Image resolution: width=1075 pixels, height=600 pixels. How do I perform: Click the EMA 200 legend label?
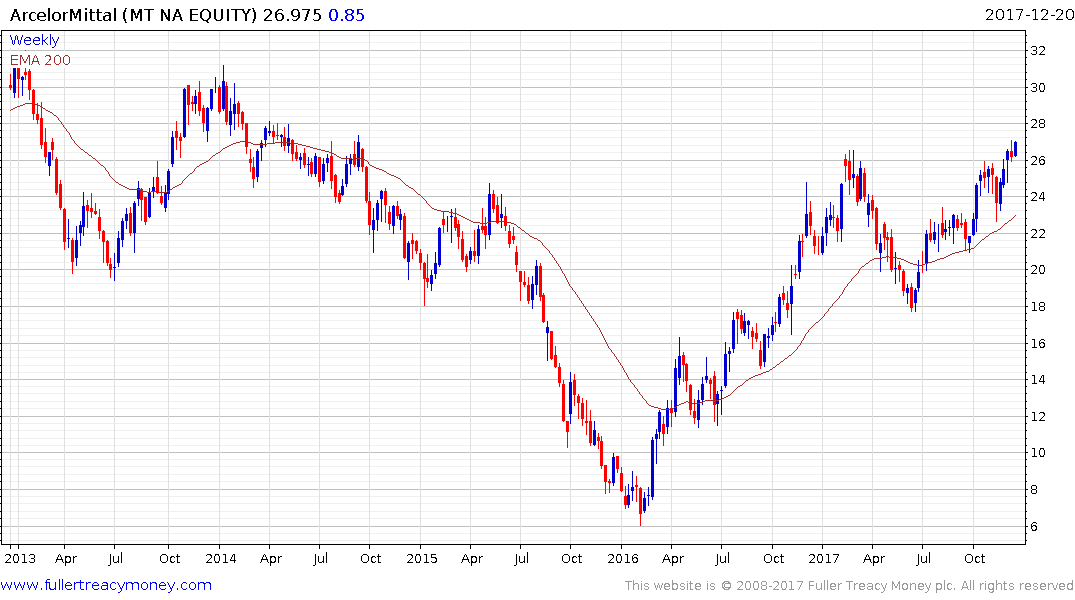[40, 60]
